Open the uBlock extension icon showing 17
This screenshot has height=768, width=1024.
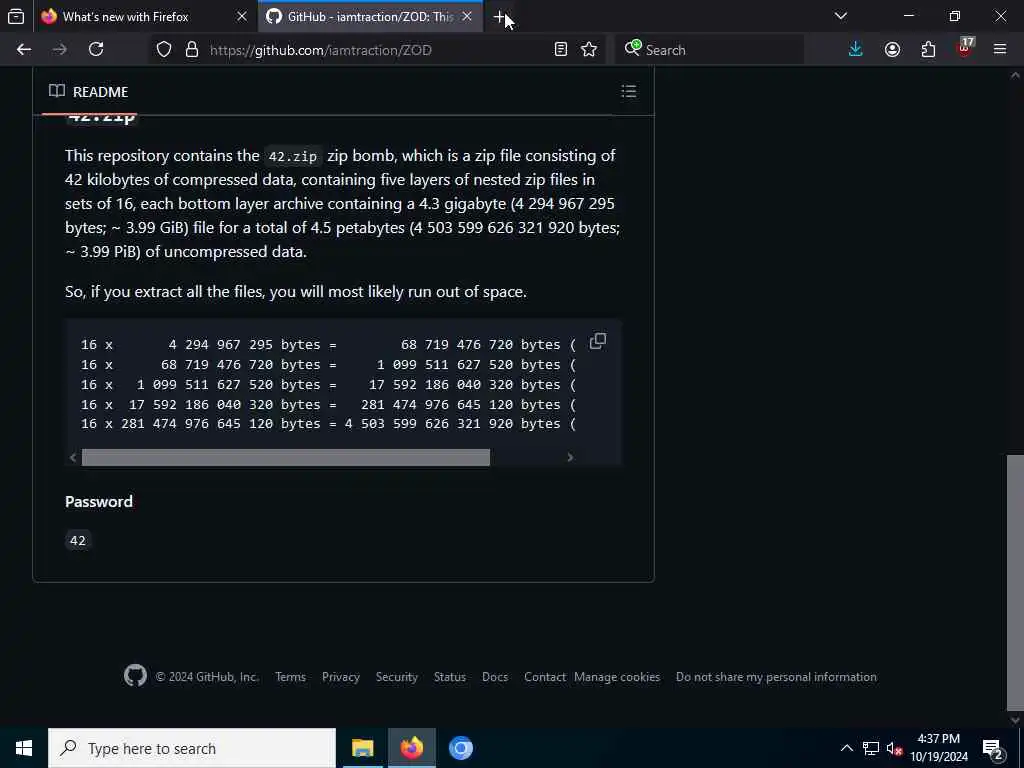[965, 48]
